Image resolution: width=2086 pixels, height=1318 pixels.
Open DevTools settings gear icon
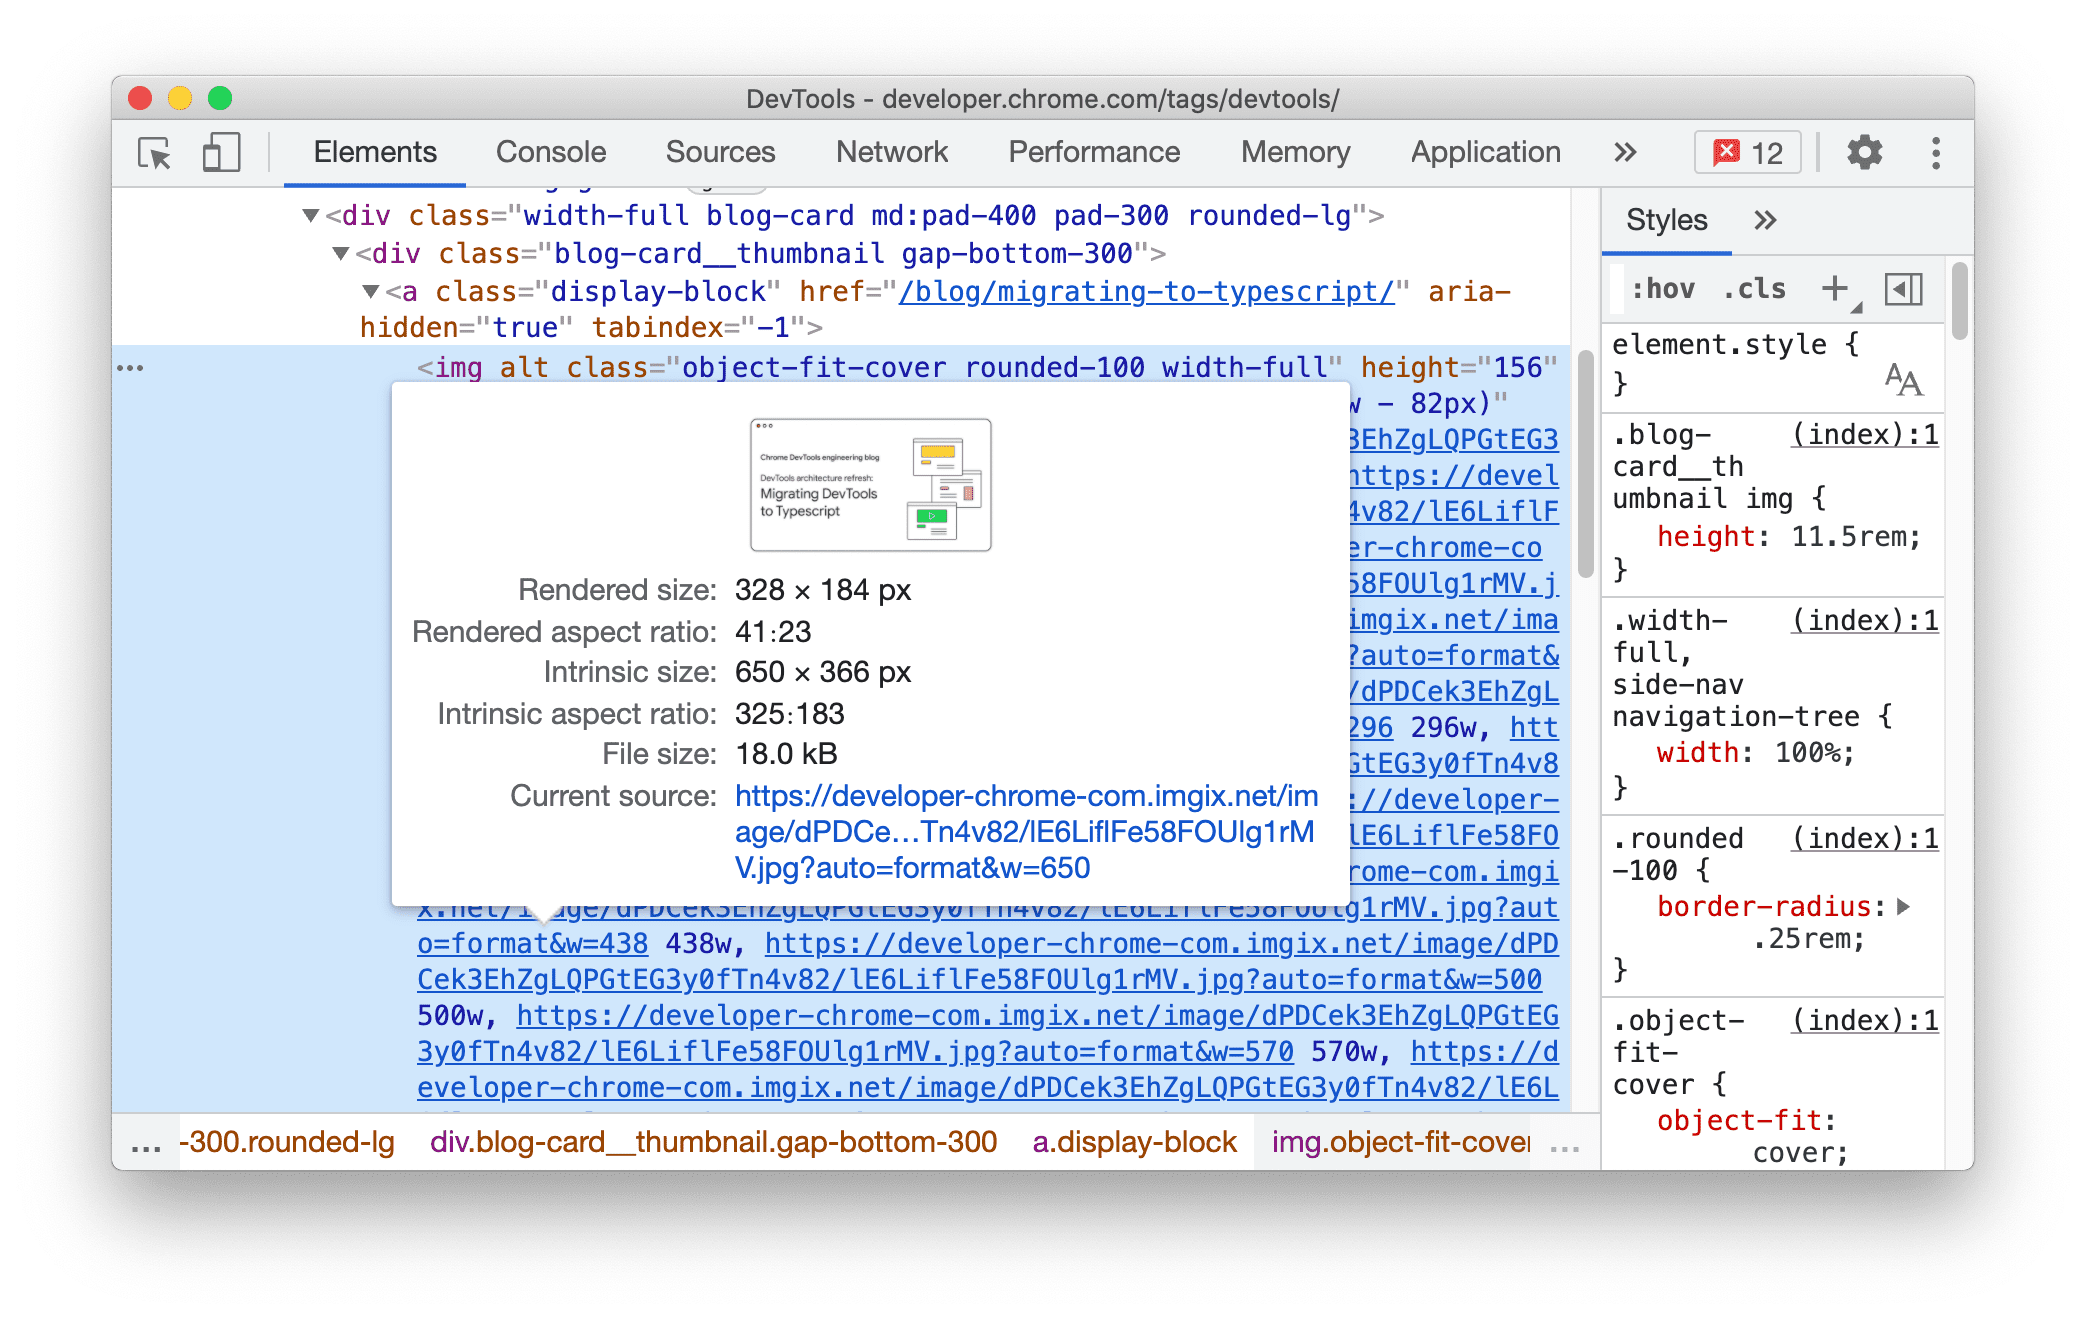pos(1864,150)
